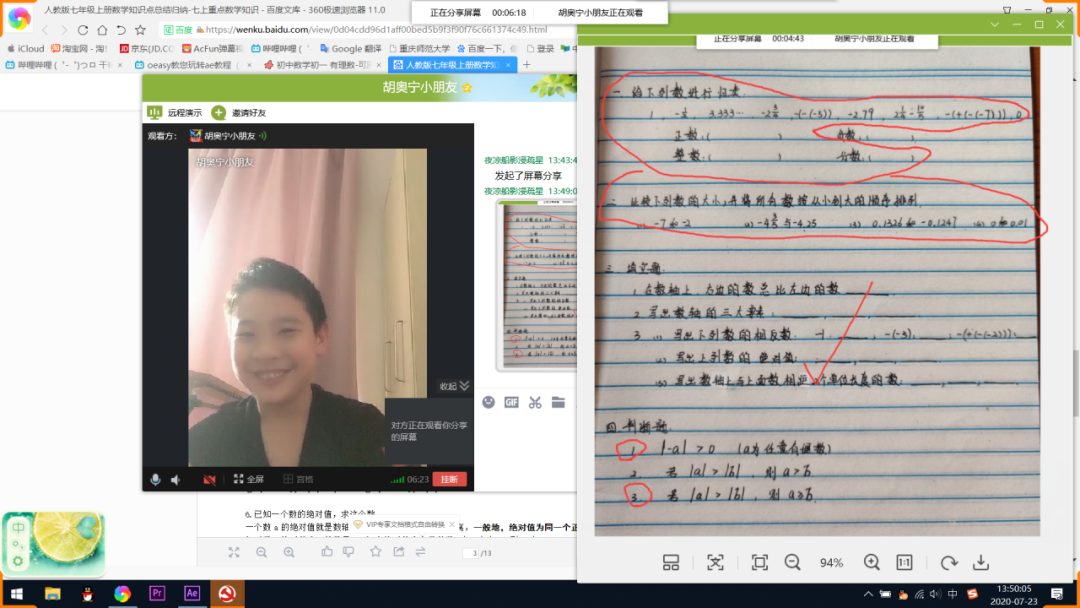Turn on the disabled camera icon
The height and width of the screenshot is (608, 1080).
click(x=210, y=480)
